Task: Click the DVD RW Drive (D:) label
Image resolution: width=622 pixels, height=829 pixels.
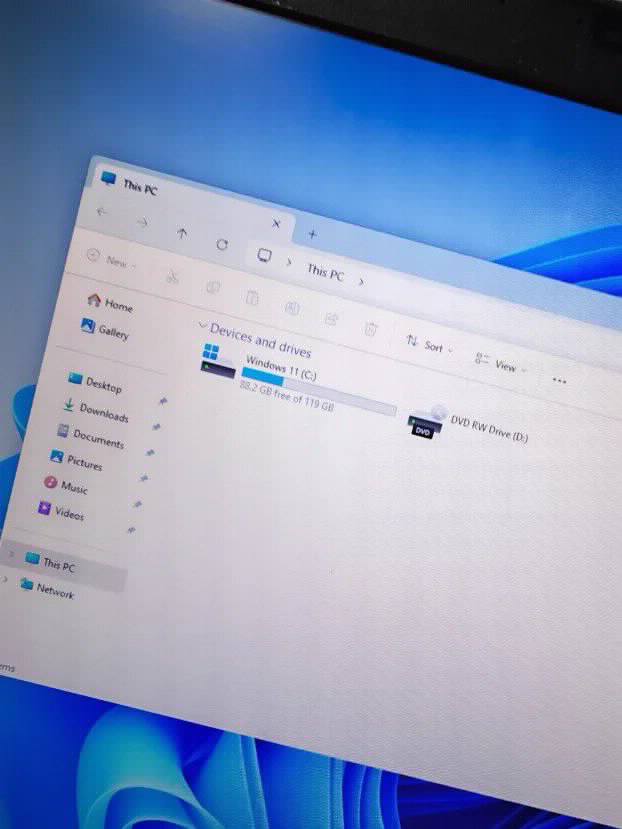Action: [489, 428]
